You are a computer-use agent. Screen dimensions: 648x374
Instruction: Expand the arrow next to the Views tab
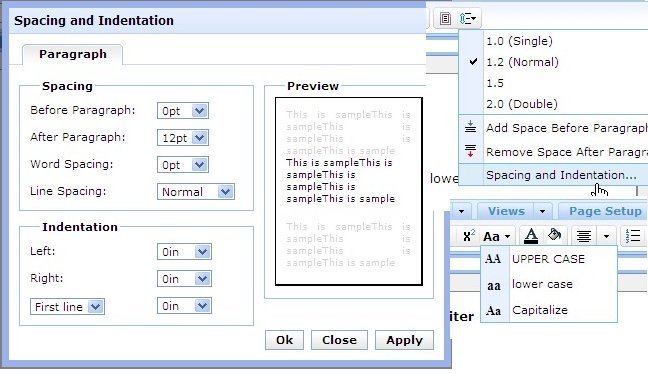[543, 211]
